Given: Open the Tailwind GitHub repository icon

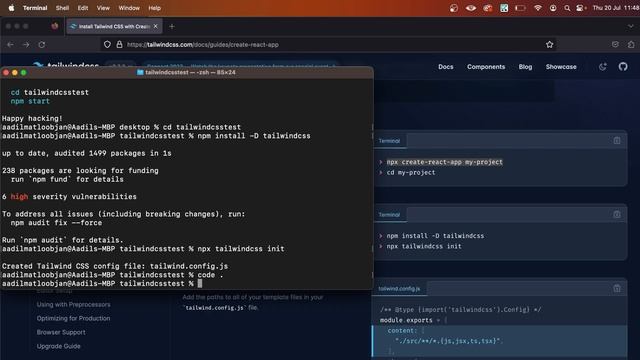Looking at the screenshot, I should point(623,67).
